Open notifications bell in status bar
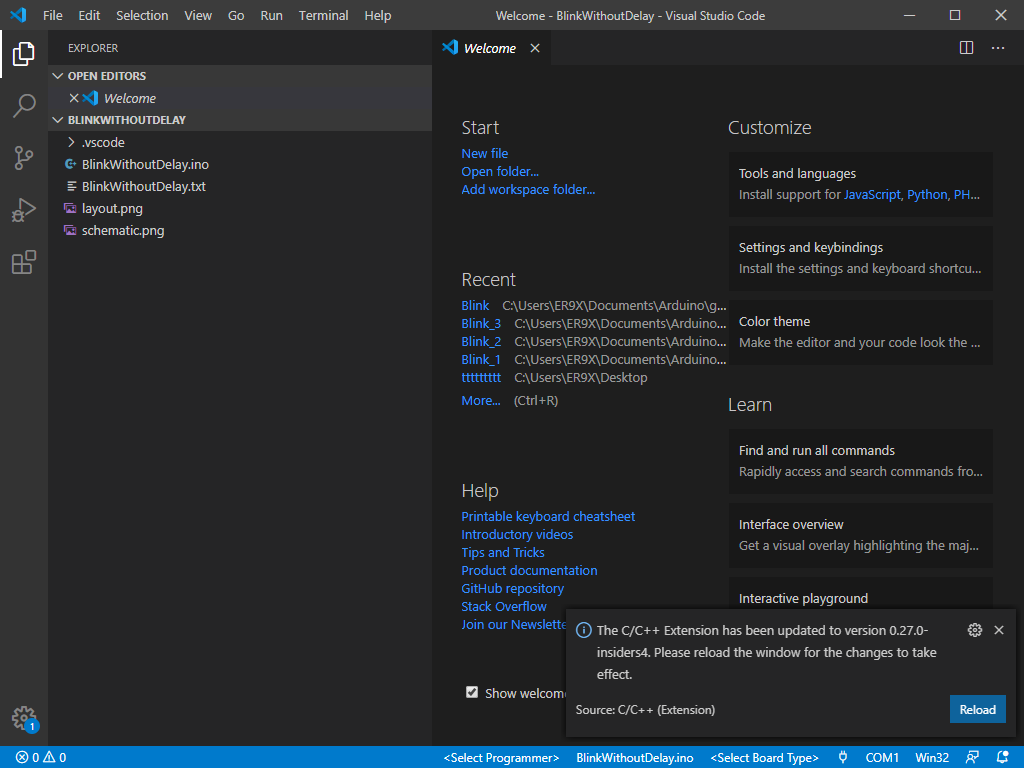The width and height of the screenshot is (1024, 768). [1002, 758]
